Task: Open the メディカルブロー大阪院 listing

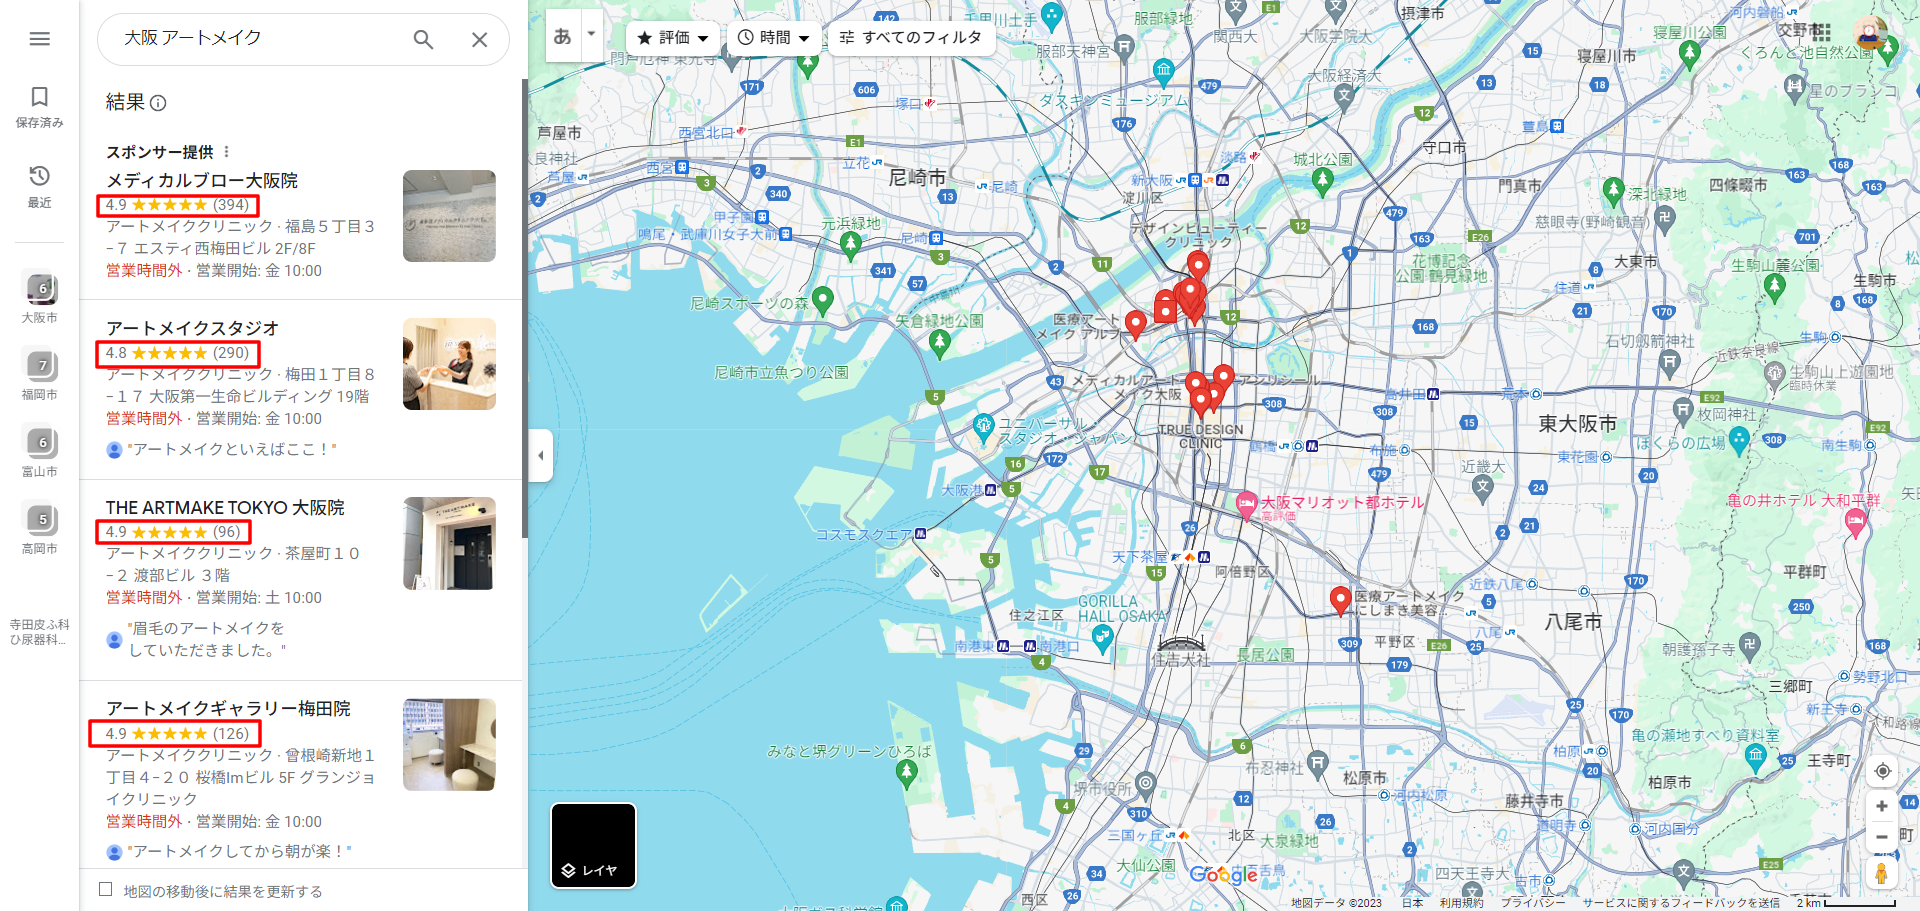Action: tap(203, 180)
